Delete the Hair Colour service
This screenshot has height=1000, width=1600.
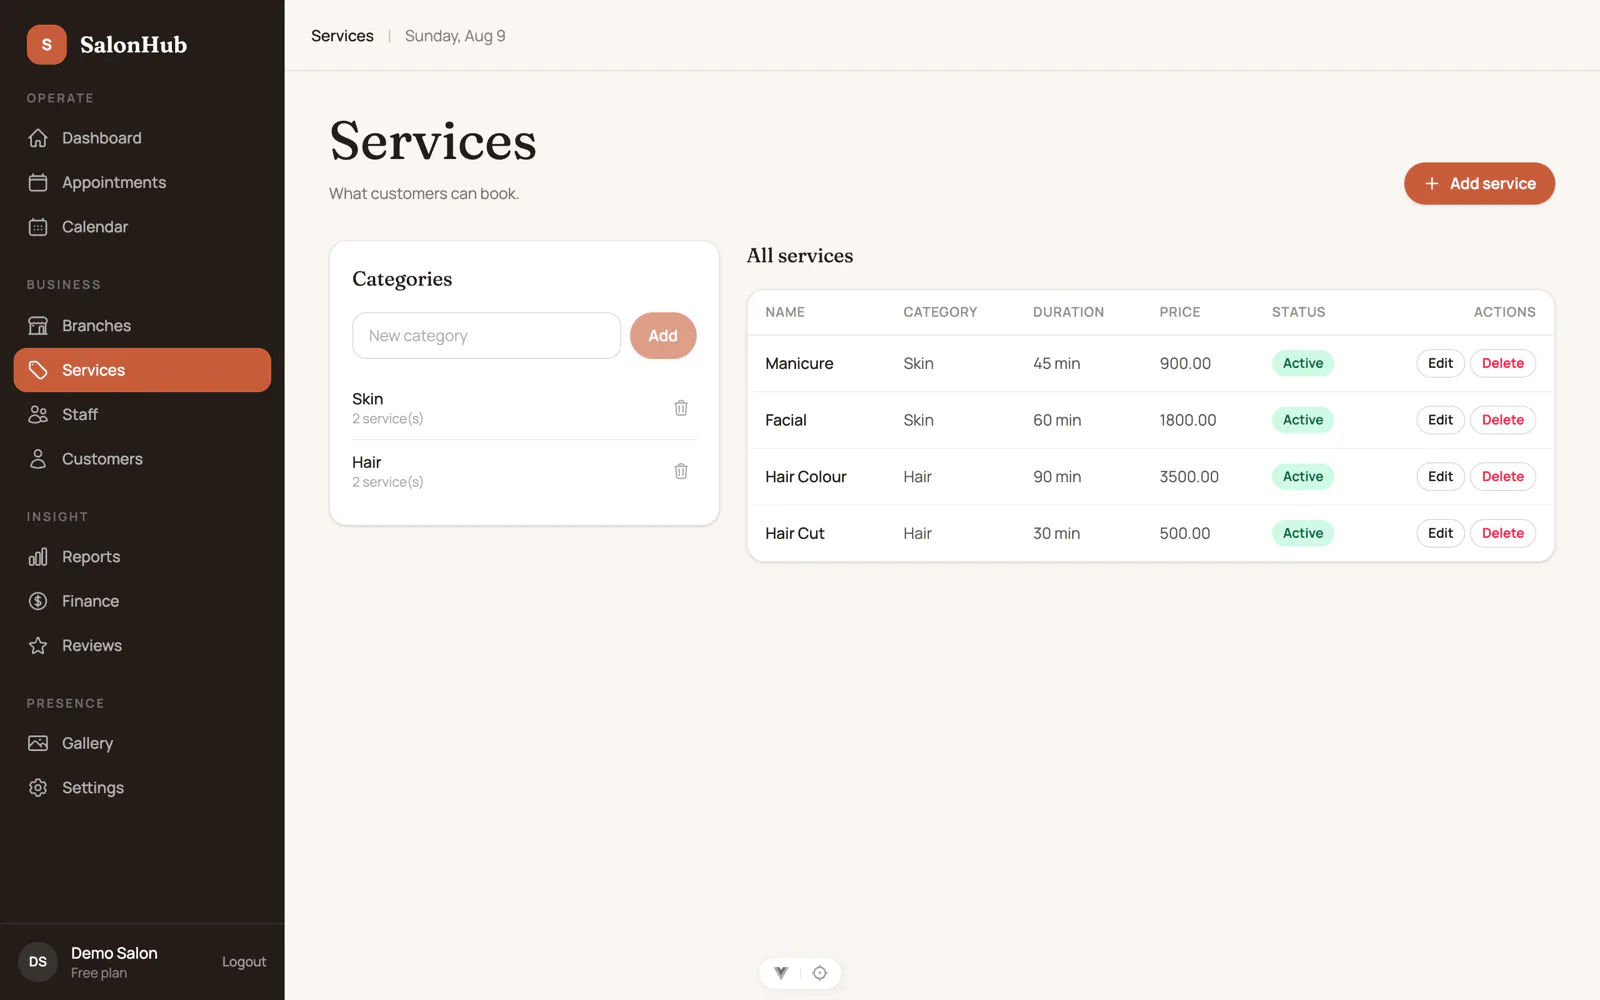(1503, 477)
